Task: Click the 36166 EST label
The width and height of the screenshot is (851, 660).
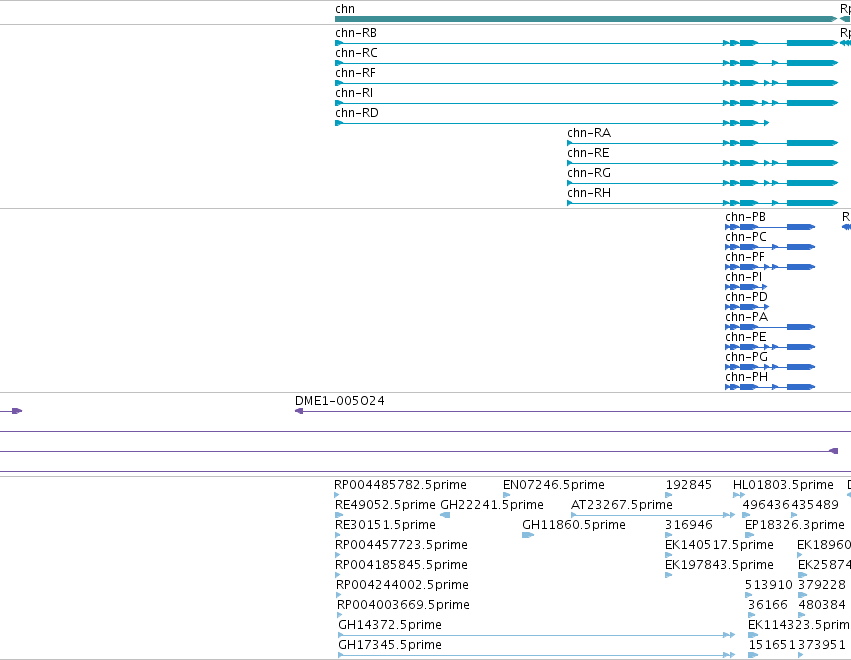Action: (768, 605)
